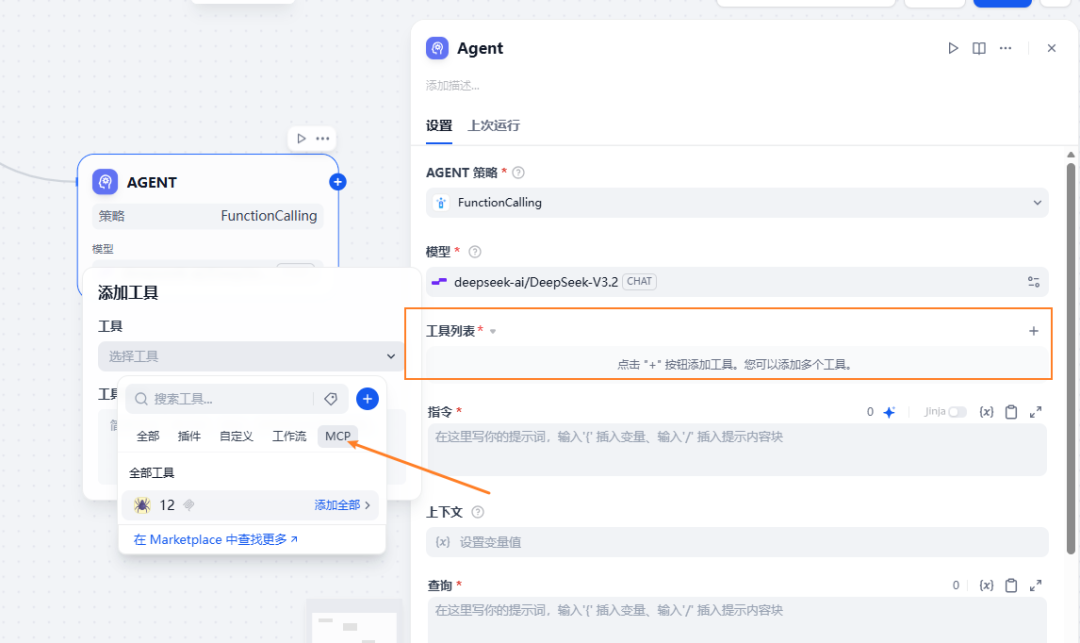Show help for AGENT 策略

click(519, 173)
